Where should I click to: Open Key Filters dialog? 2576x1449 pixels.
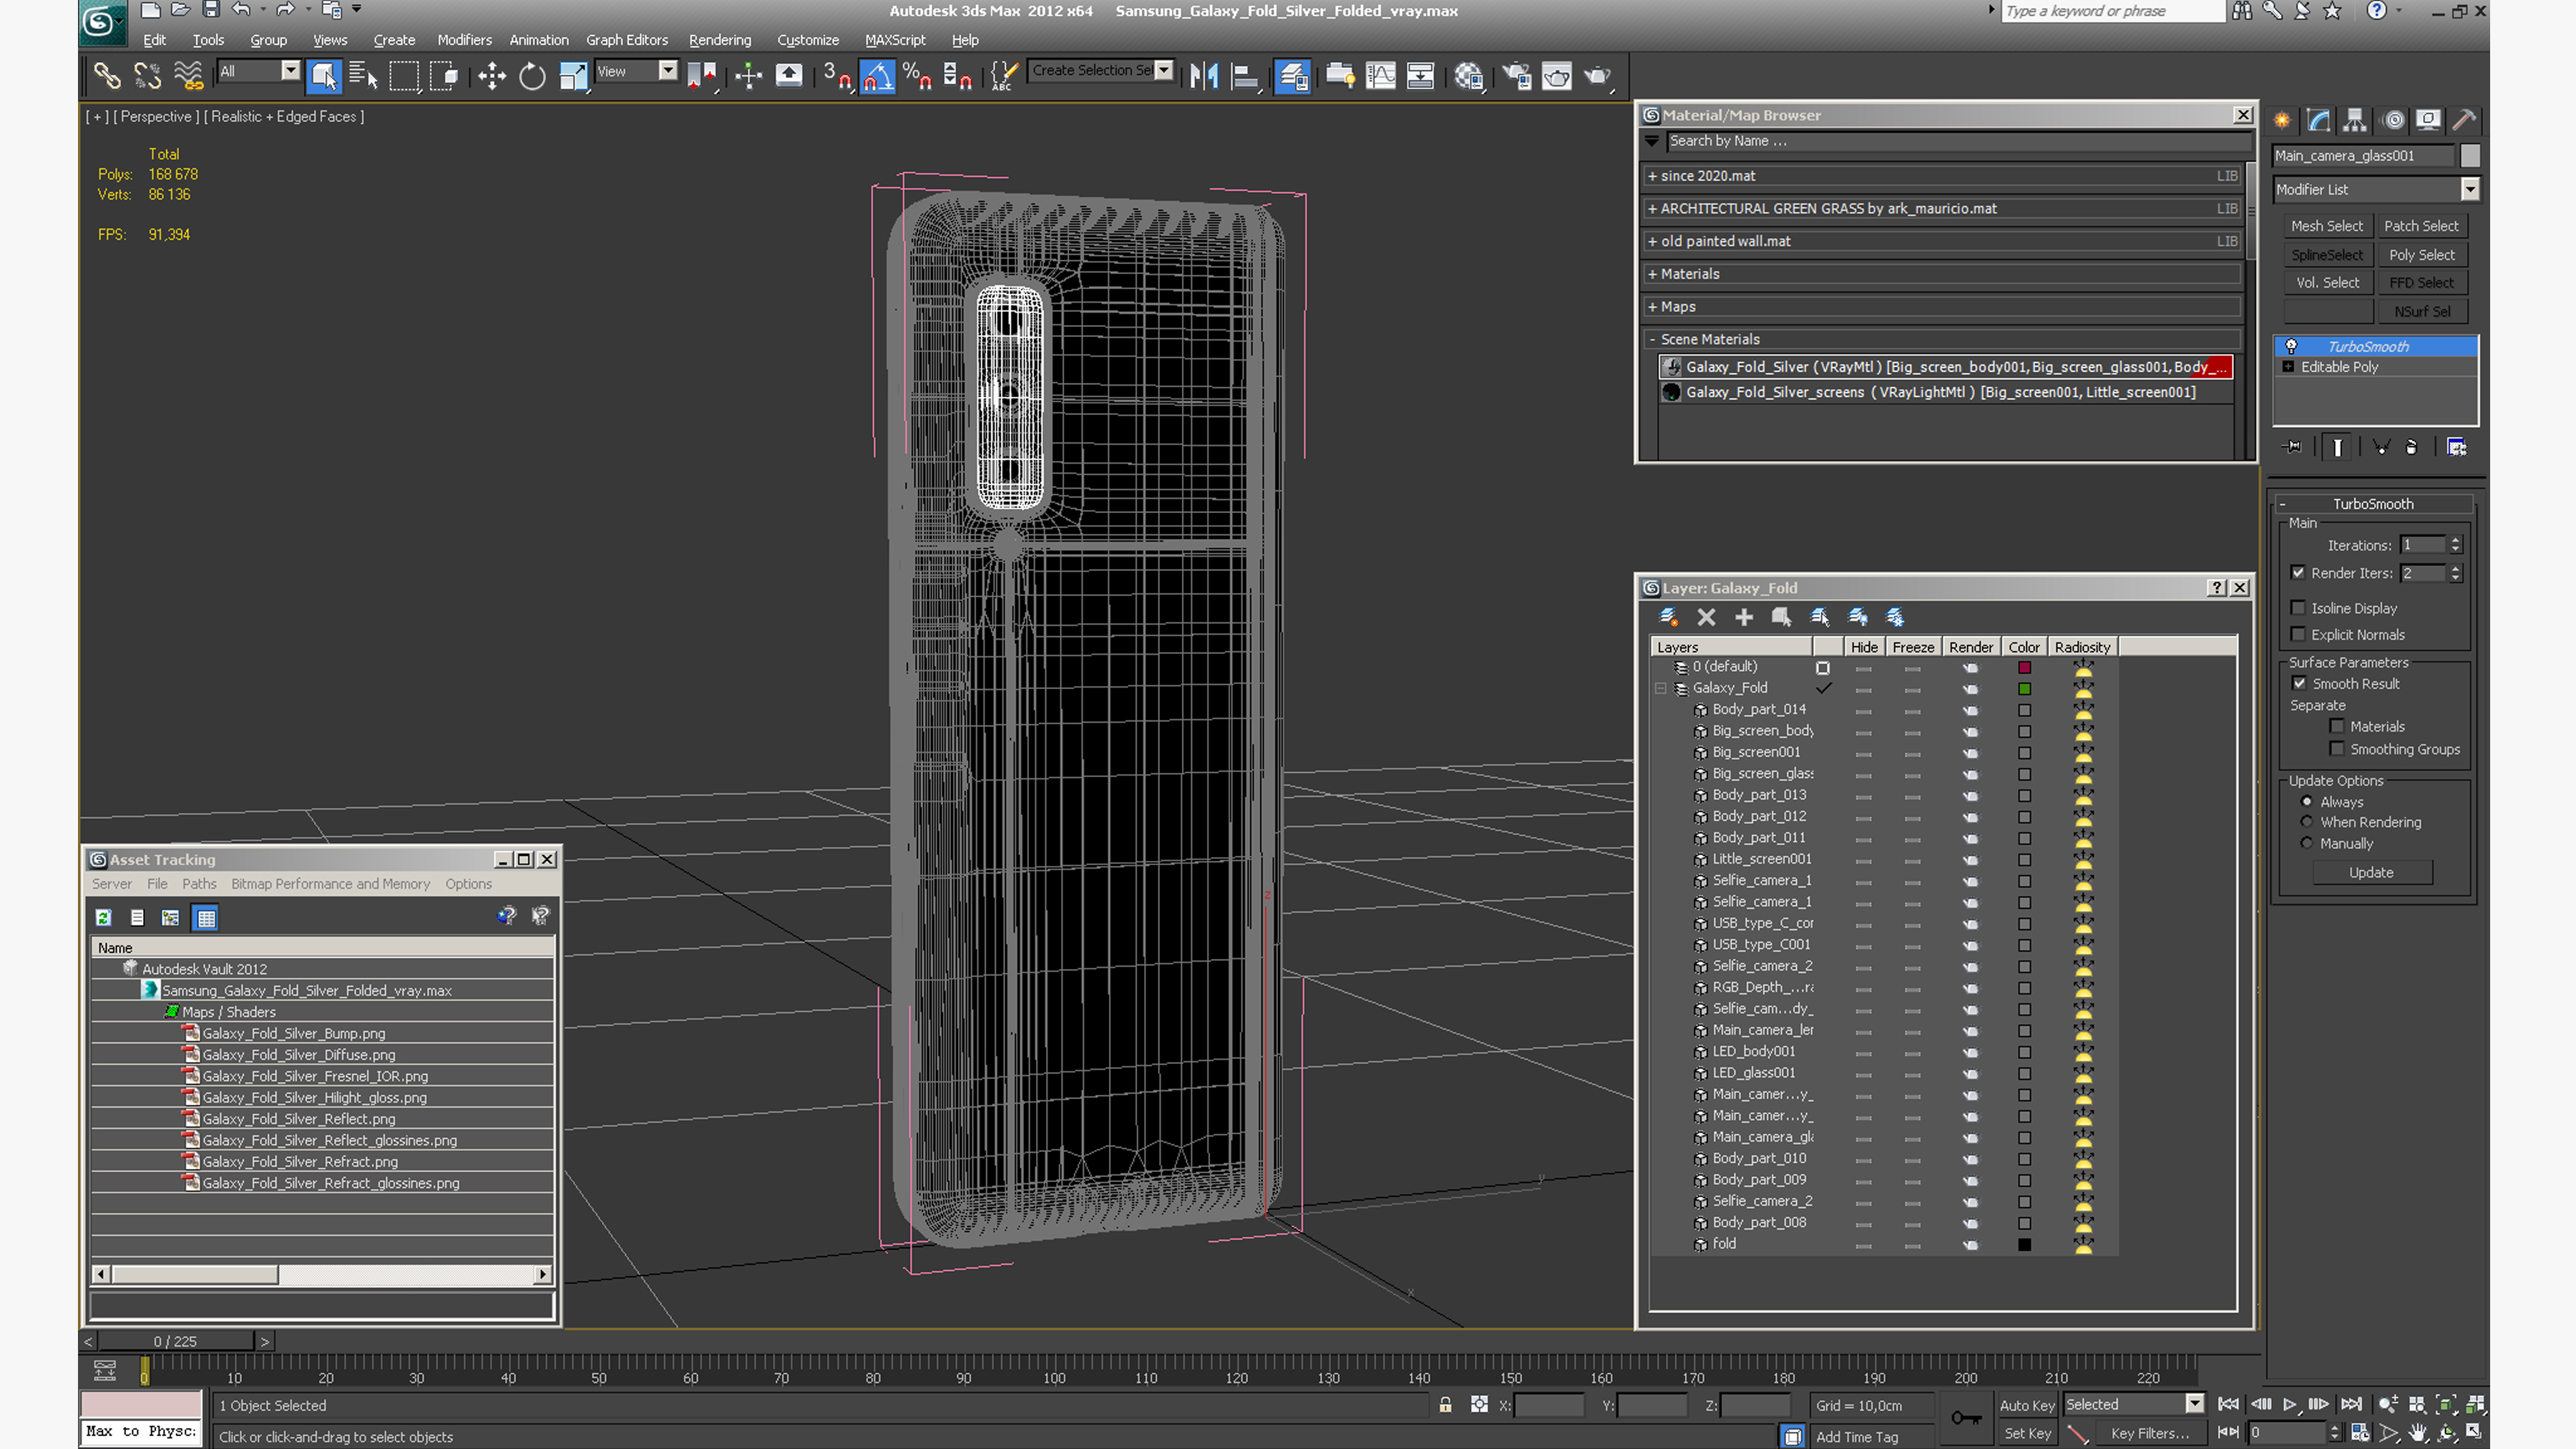click(x=2150, y=1433)
